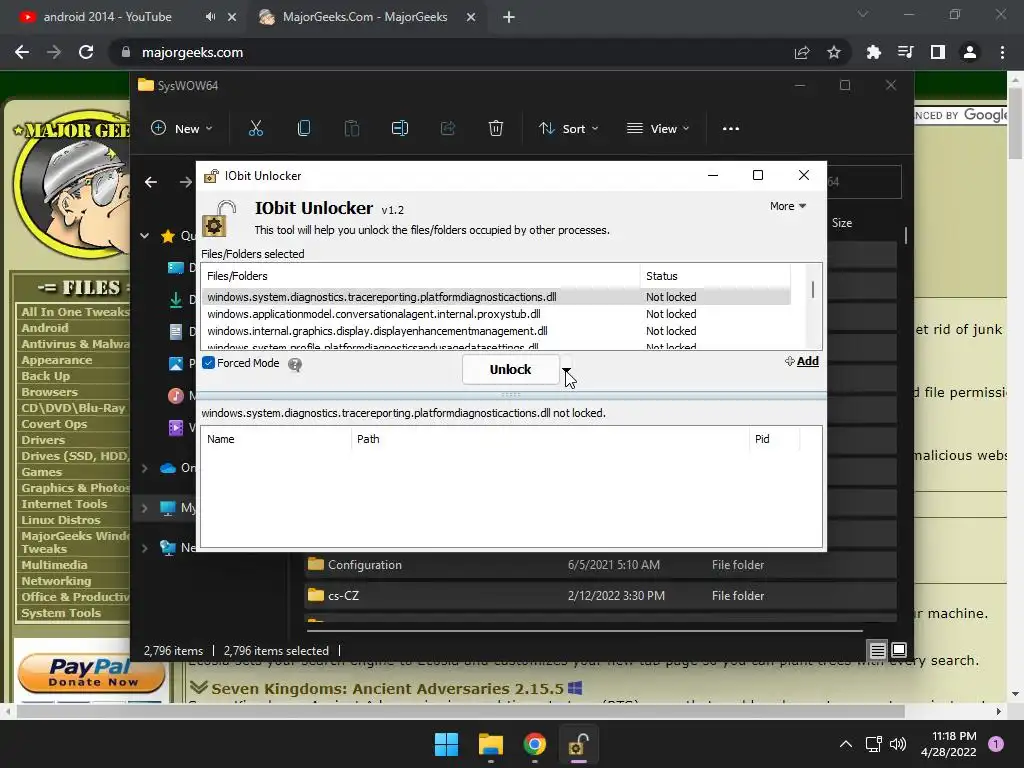Viewport: 1024px width, 768px height.
Task: Click the IObit Unlocker splitter handle
Action: click(511, 395)
